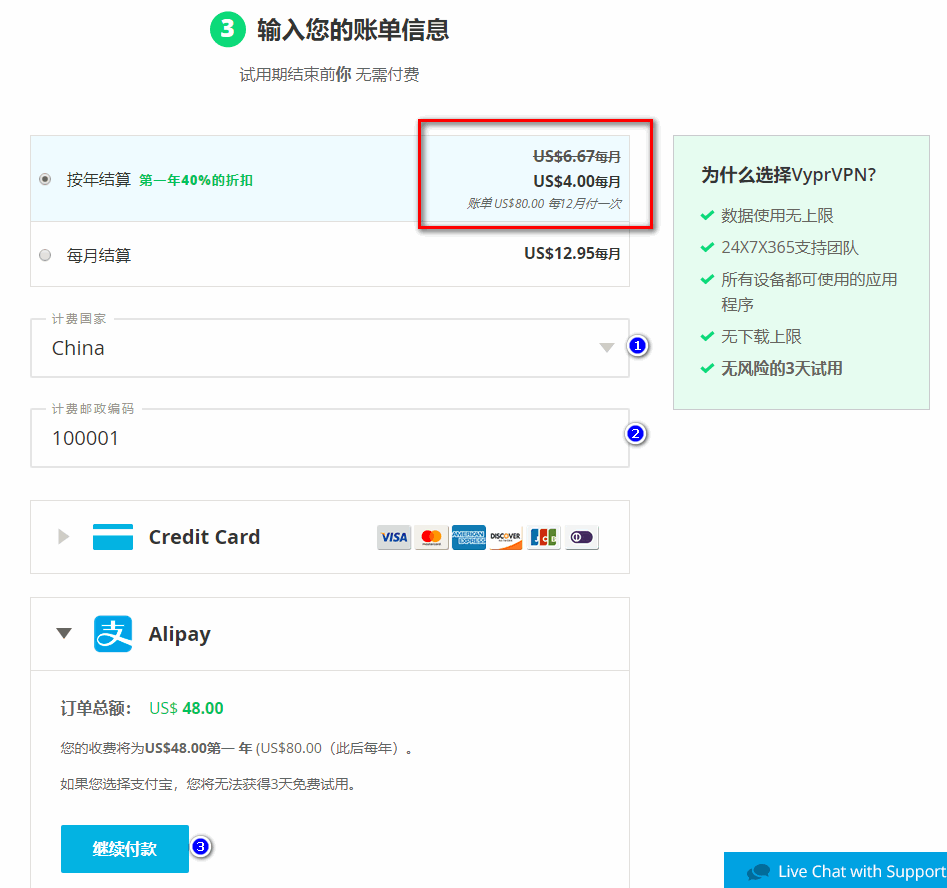
Task: Click the Mastercard icon
Action: pyautogui.click(x=431, y=537)
